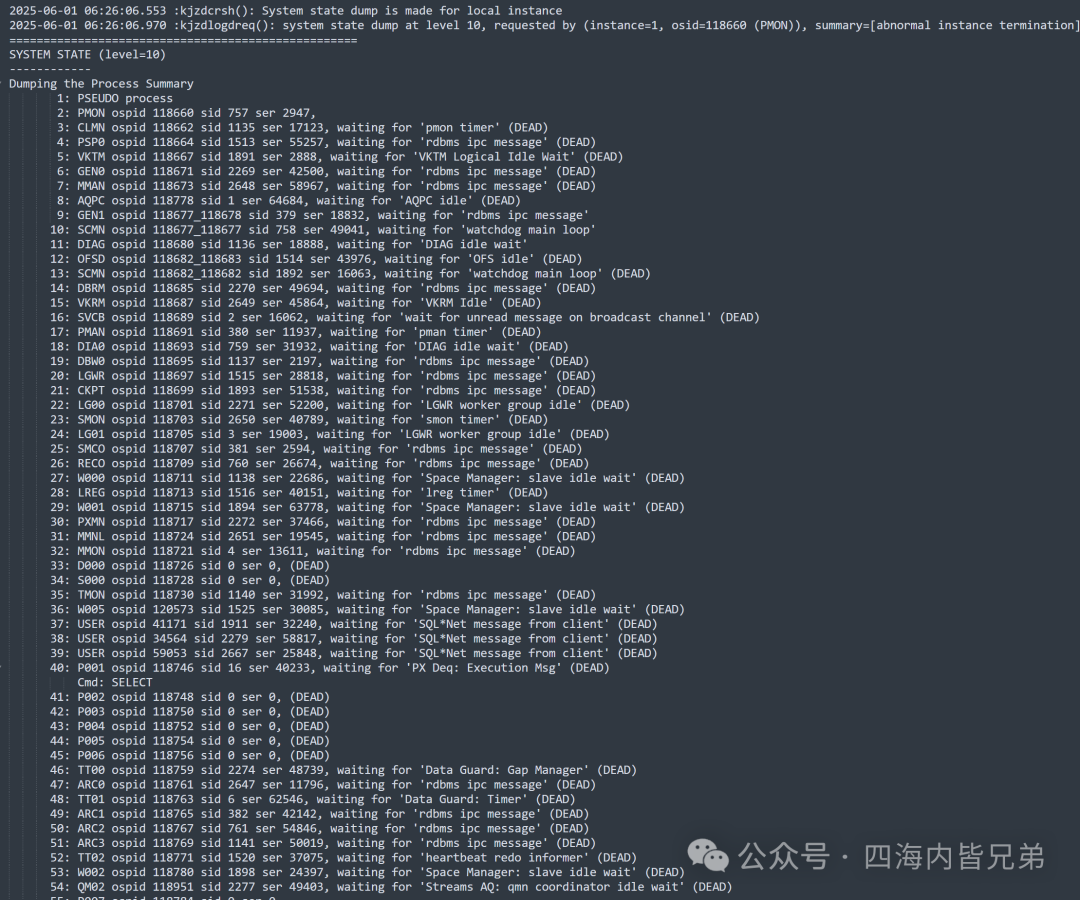Select the P001 'PX Deq: Execution Msg' line
Screen dimensions: 1080x900
[x=330, y=668]
